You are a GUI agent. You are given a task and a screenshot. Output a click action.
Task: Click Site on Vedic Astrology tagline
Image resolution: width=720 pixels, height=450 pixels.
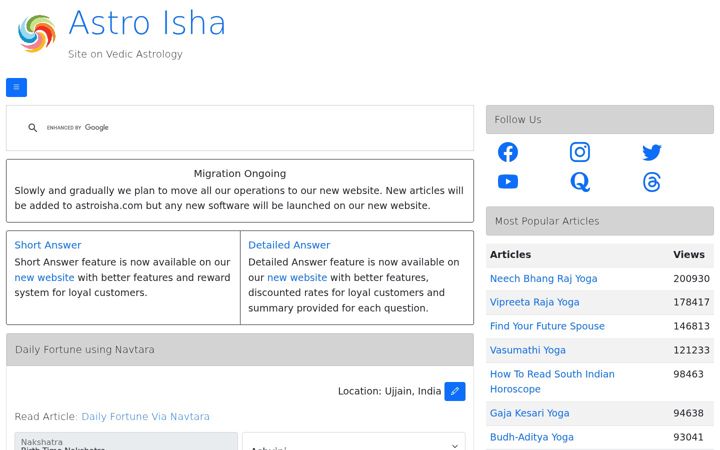tap(125, 54)
